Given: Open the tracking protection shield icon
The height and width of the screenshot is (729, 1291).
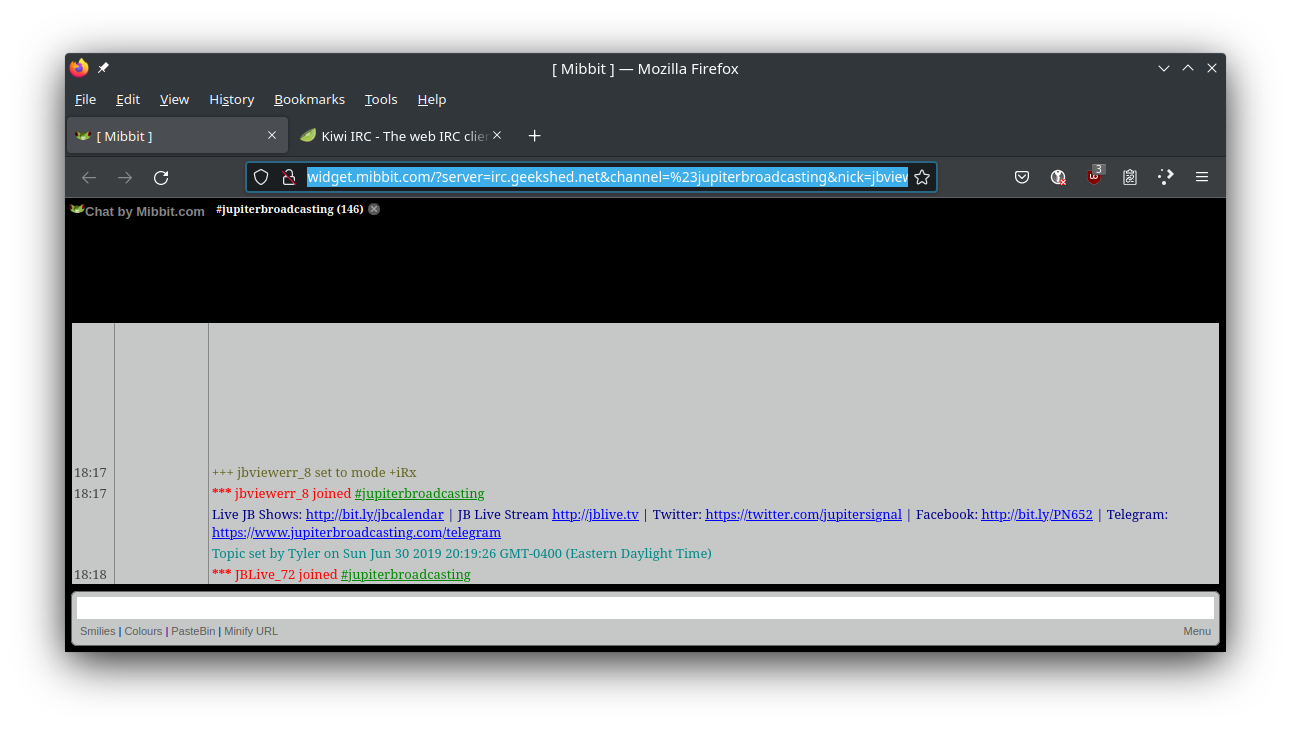Looking at the screenshot, I should coord(261,177).
